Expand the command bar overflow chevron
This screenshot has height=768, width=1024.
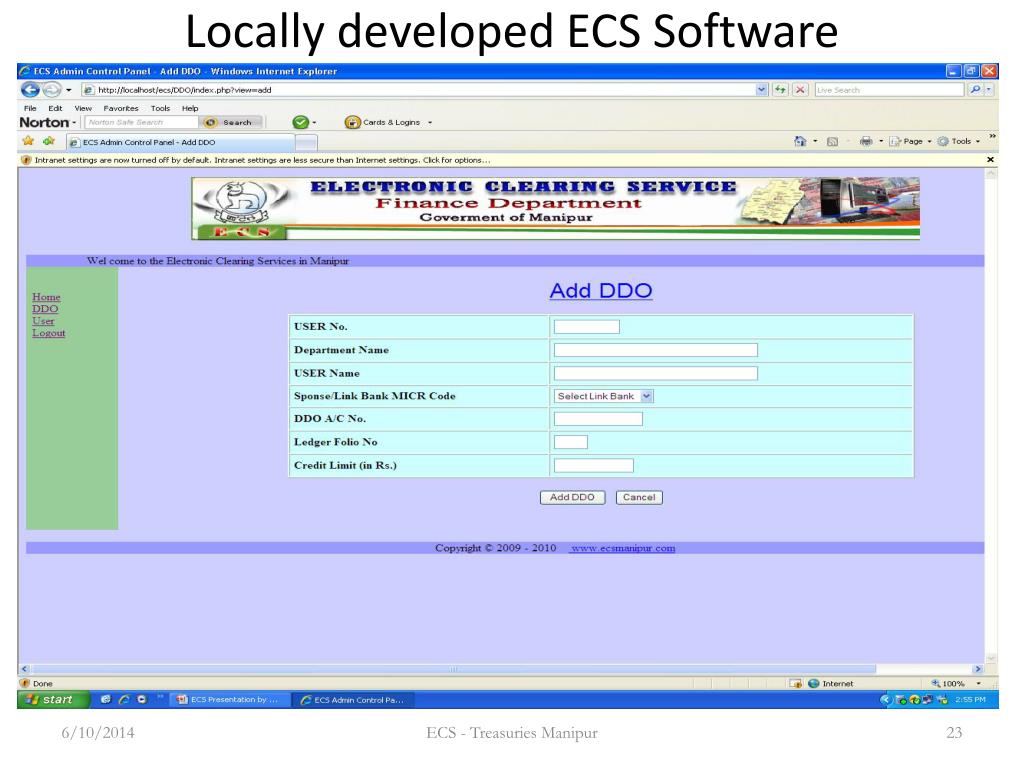(992, 136)
